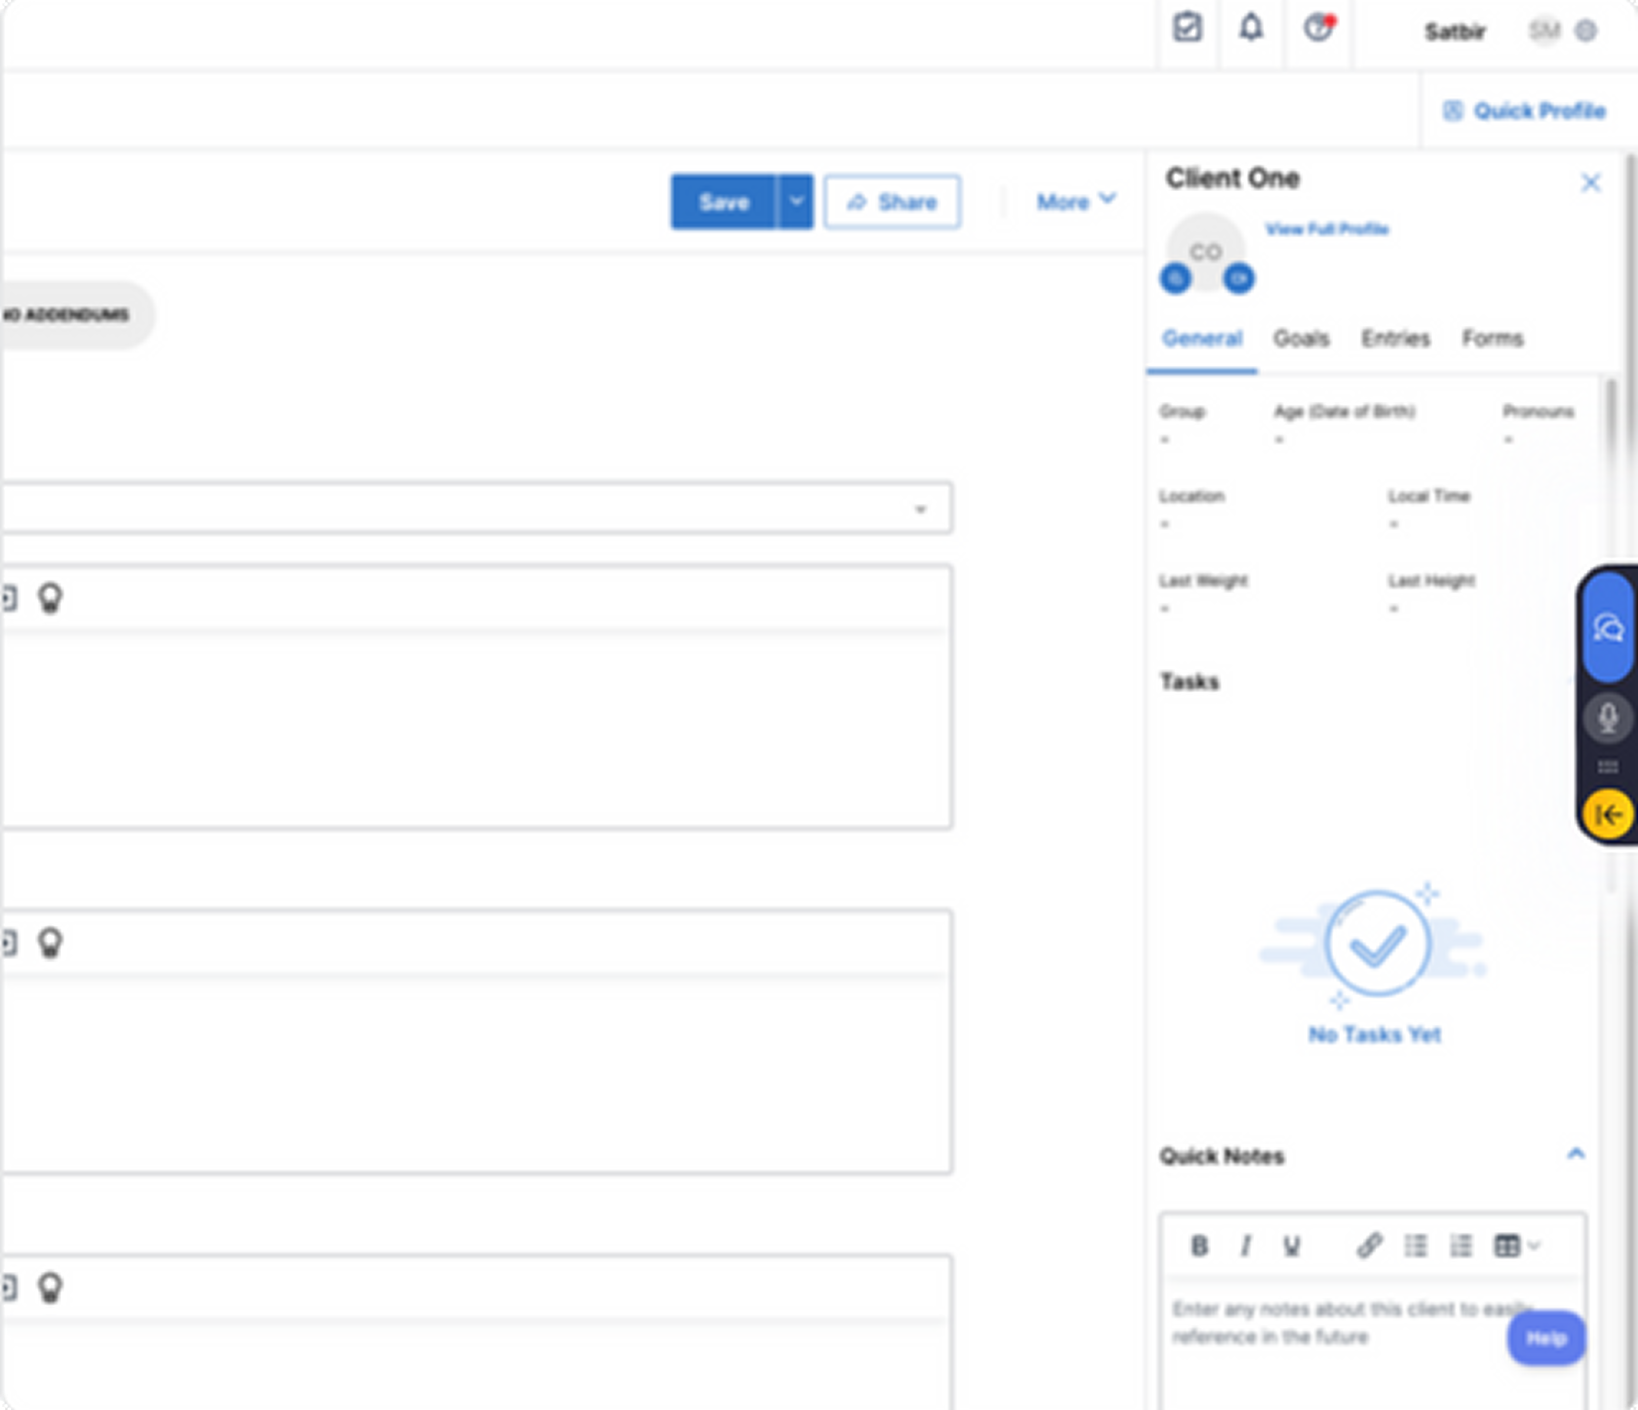The height and width of the screenshot is (1410, 1638).
Task: Click inside the first section text area
Action: point(476,730)
